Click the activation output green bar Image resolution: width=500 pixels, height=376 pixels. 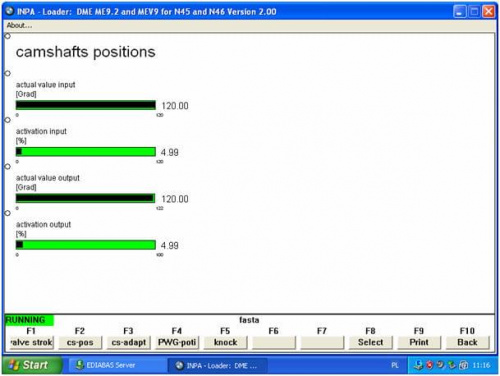coord(86,245)
